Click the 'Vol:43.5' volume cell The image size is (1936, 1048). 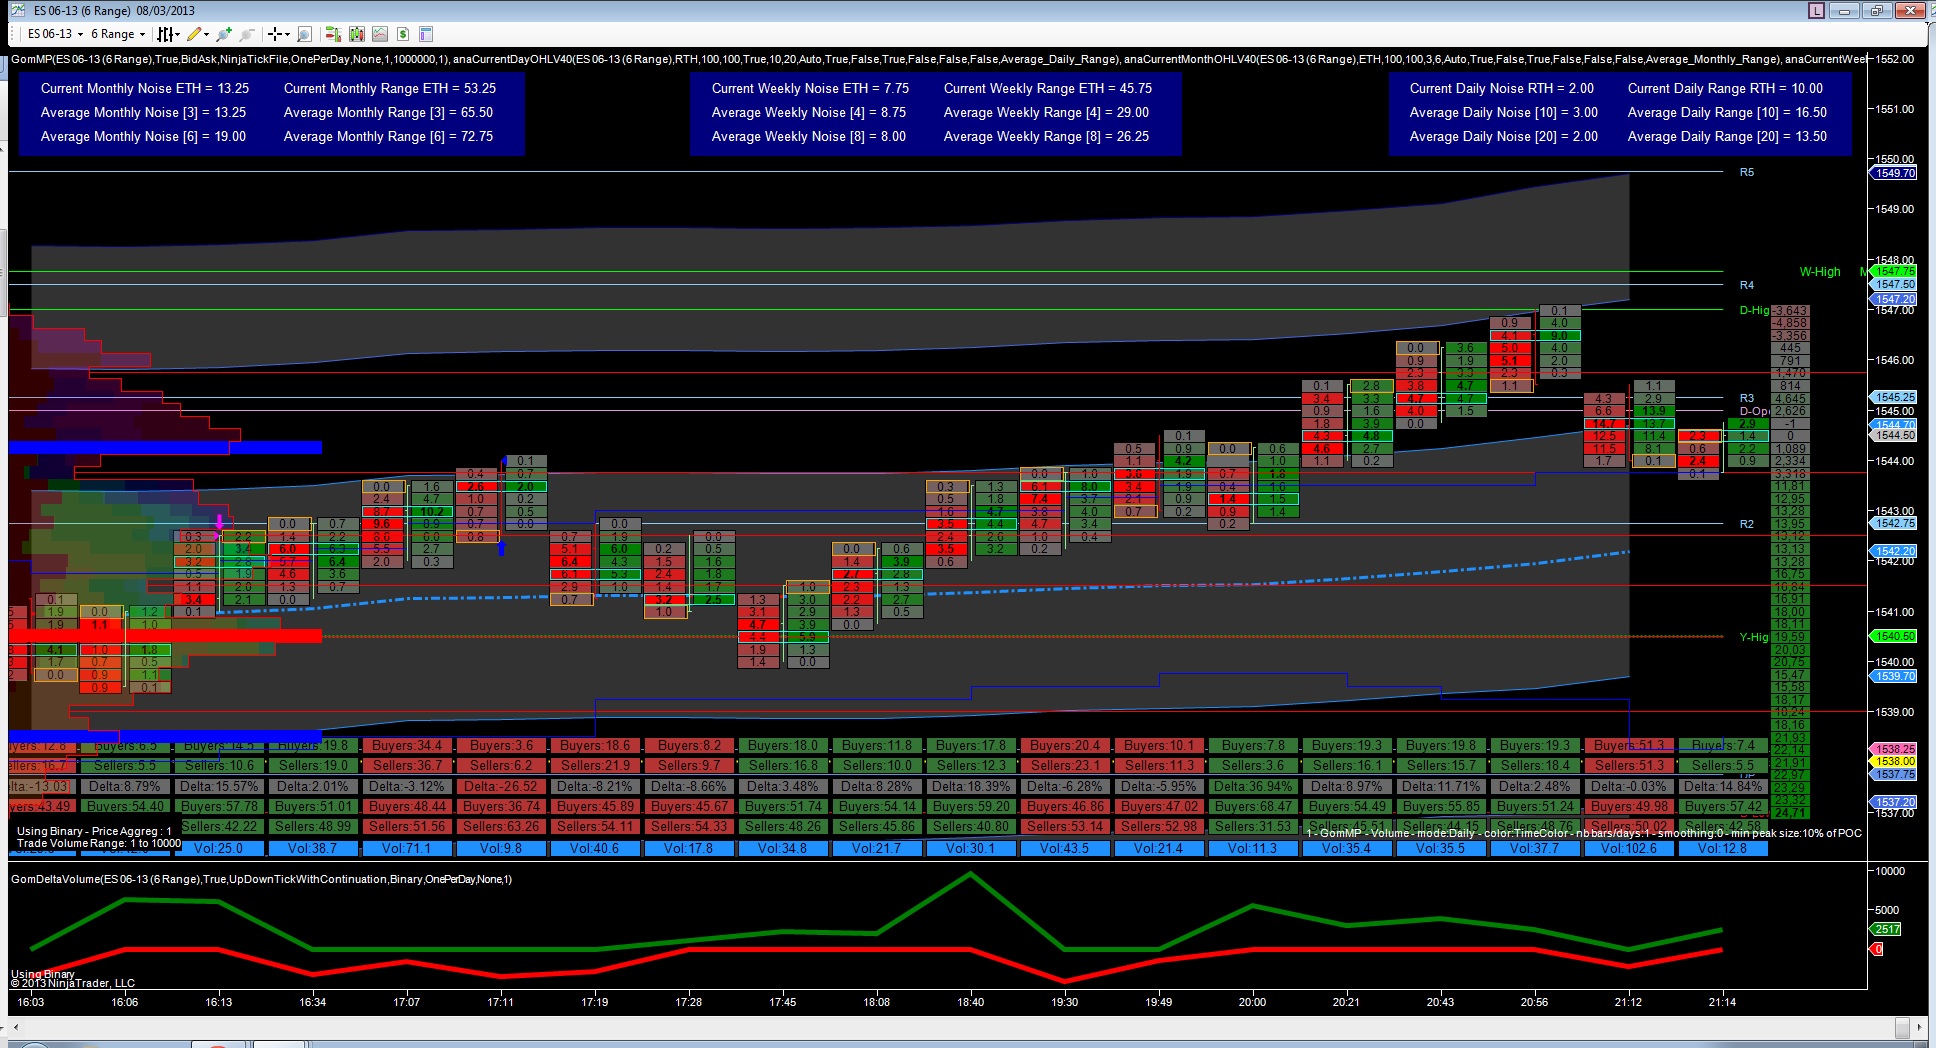coord(1064,848)
